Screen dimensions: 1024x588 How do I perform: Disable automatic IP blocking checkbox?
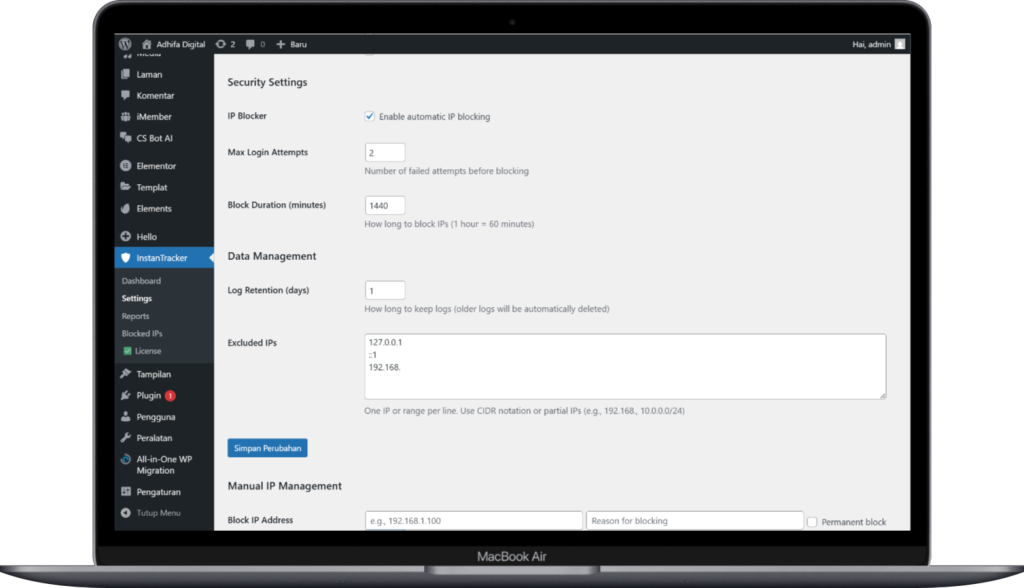point(370,116)
